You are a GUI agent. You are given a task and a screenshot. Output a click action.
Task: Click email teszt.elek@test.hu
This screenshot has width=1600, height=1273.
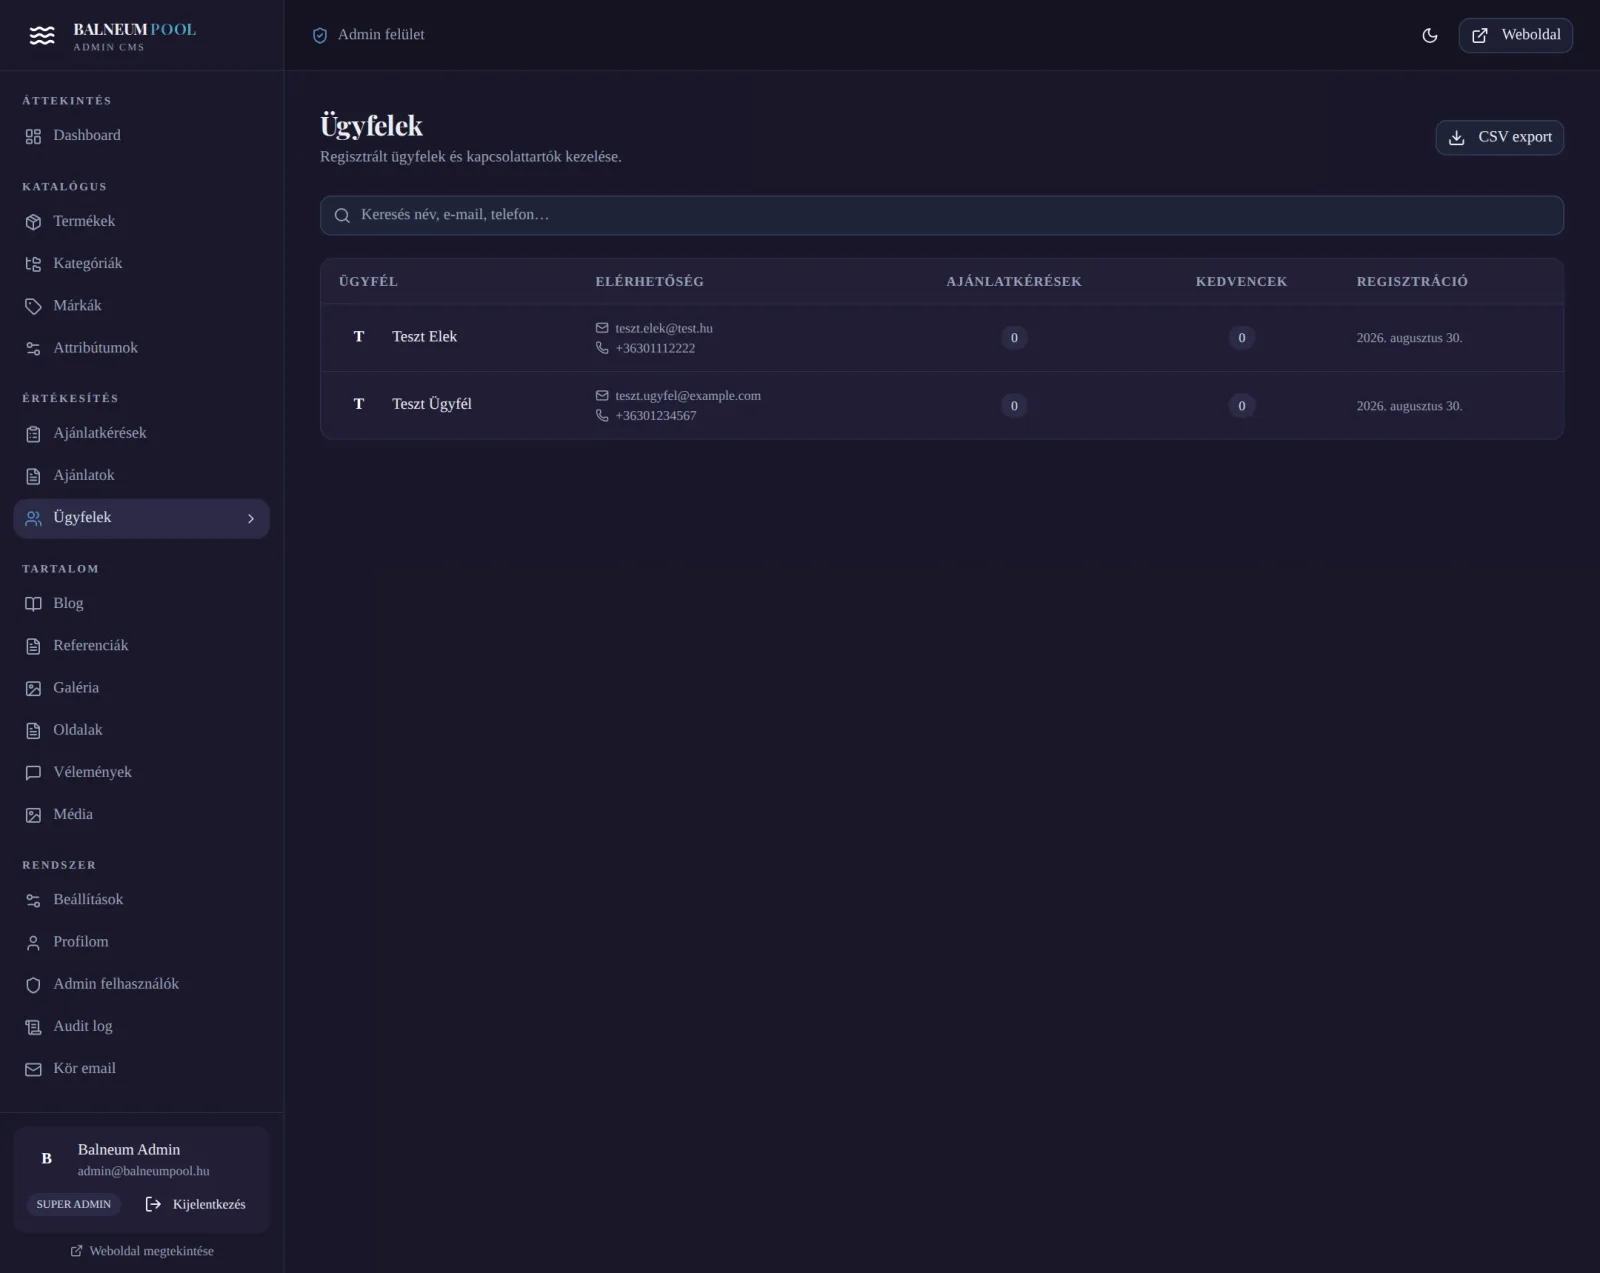click(664, 328)
